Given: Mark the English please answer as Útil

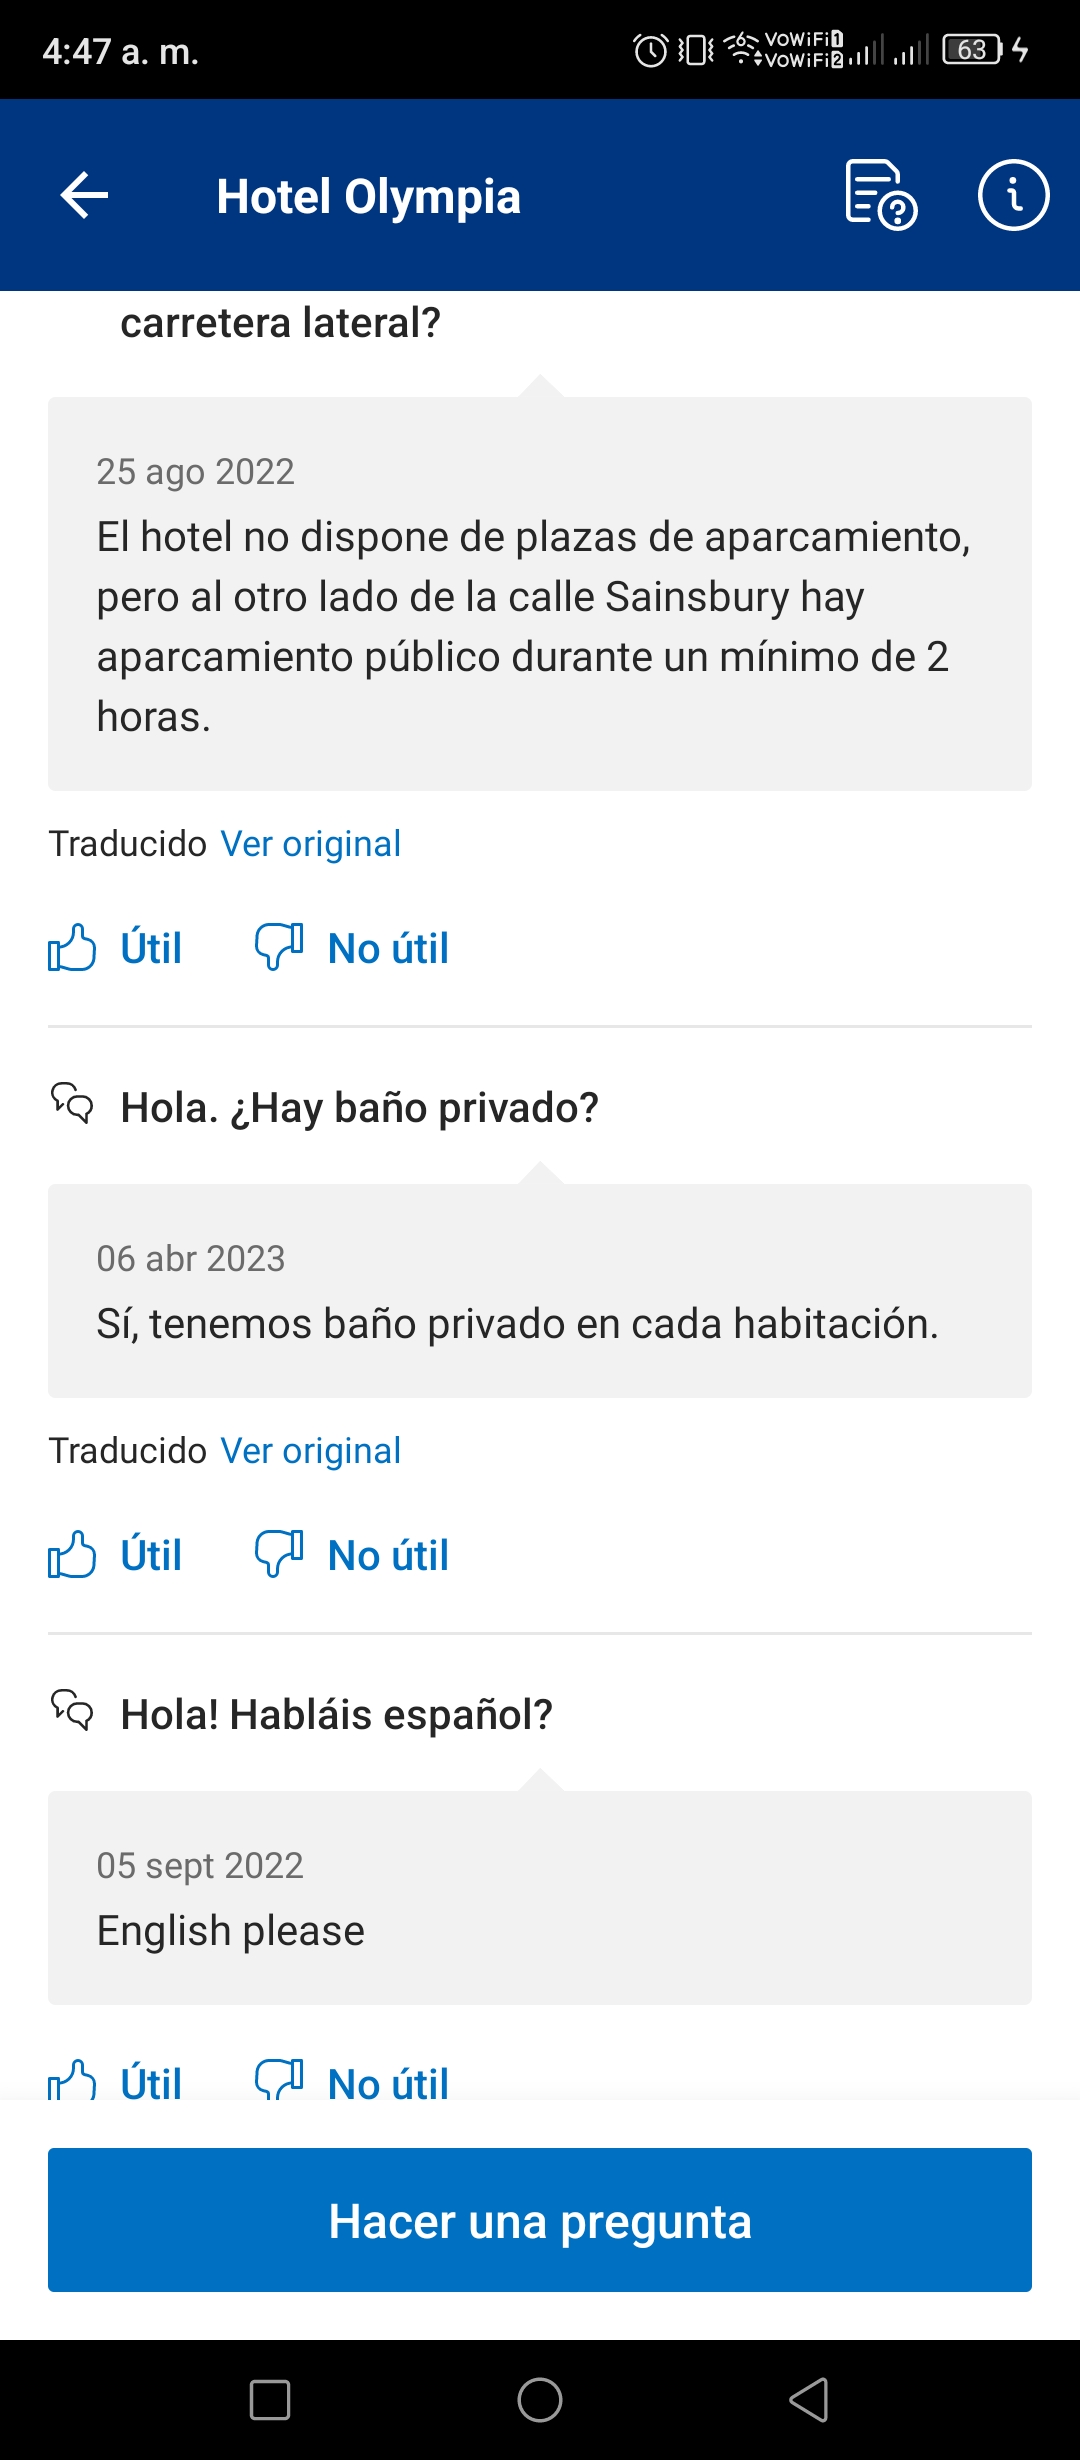Looking at the screenshot, I should 151,2083.
